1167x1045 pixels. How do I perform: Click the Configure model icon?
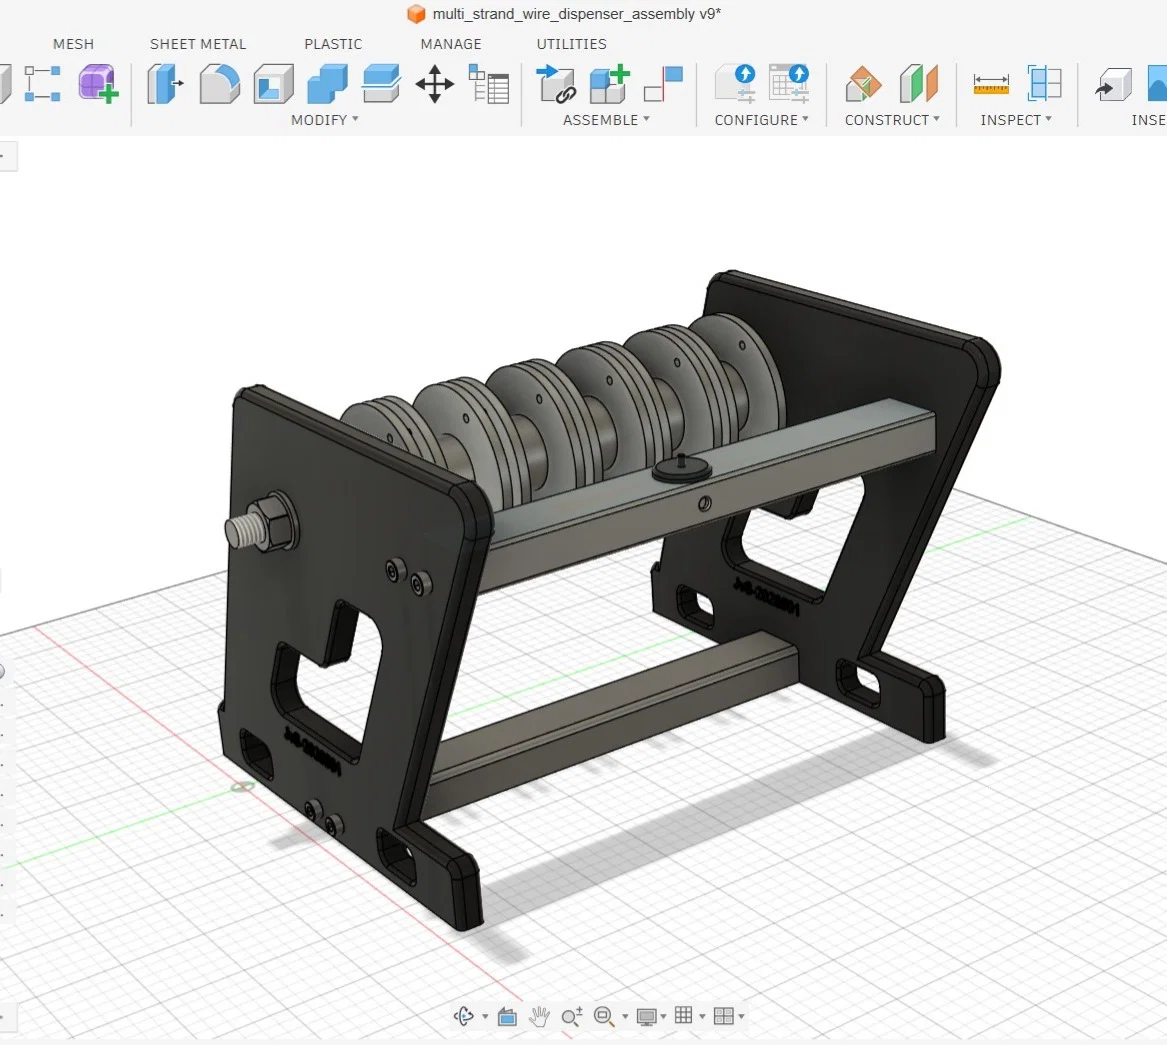point(735,83)
